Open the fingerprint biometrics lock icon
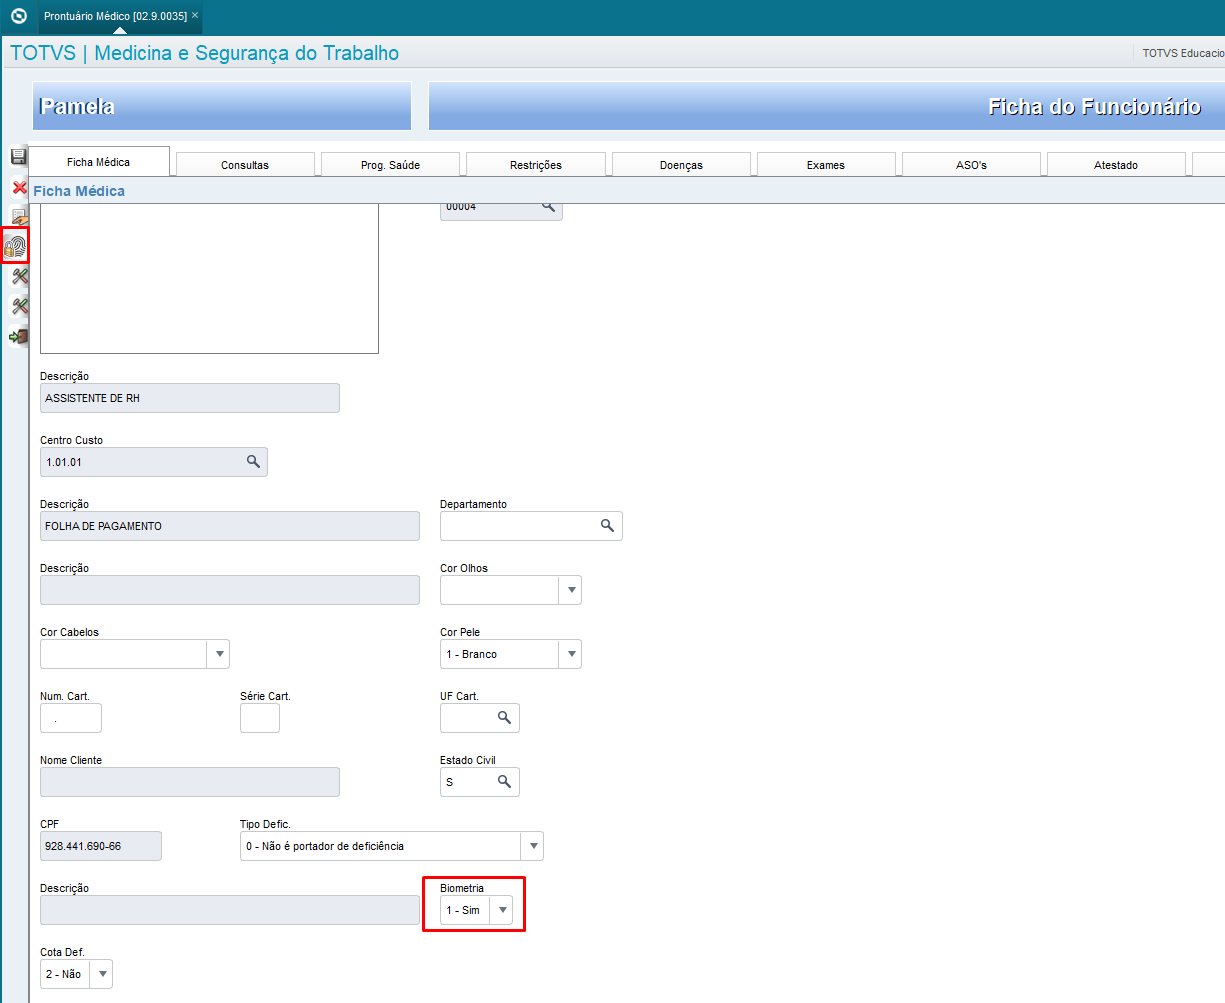 coord(16,246)
